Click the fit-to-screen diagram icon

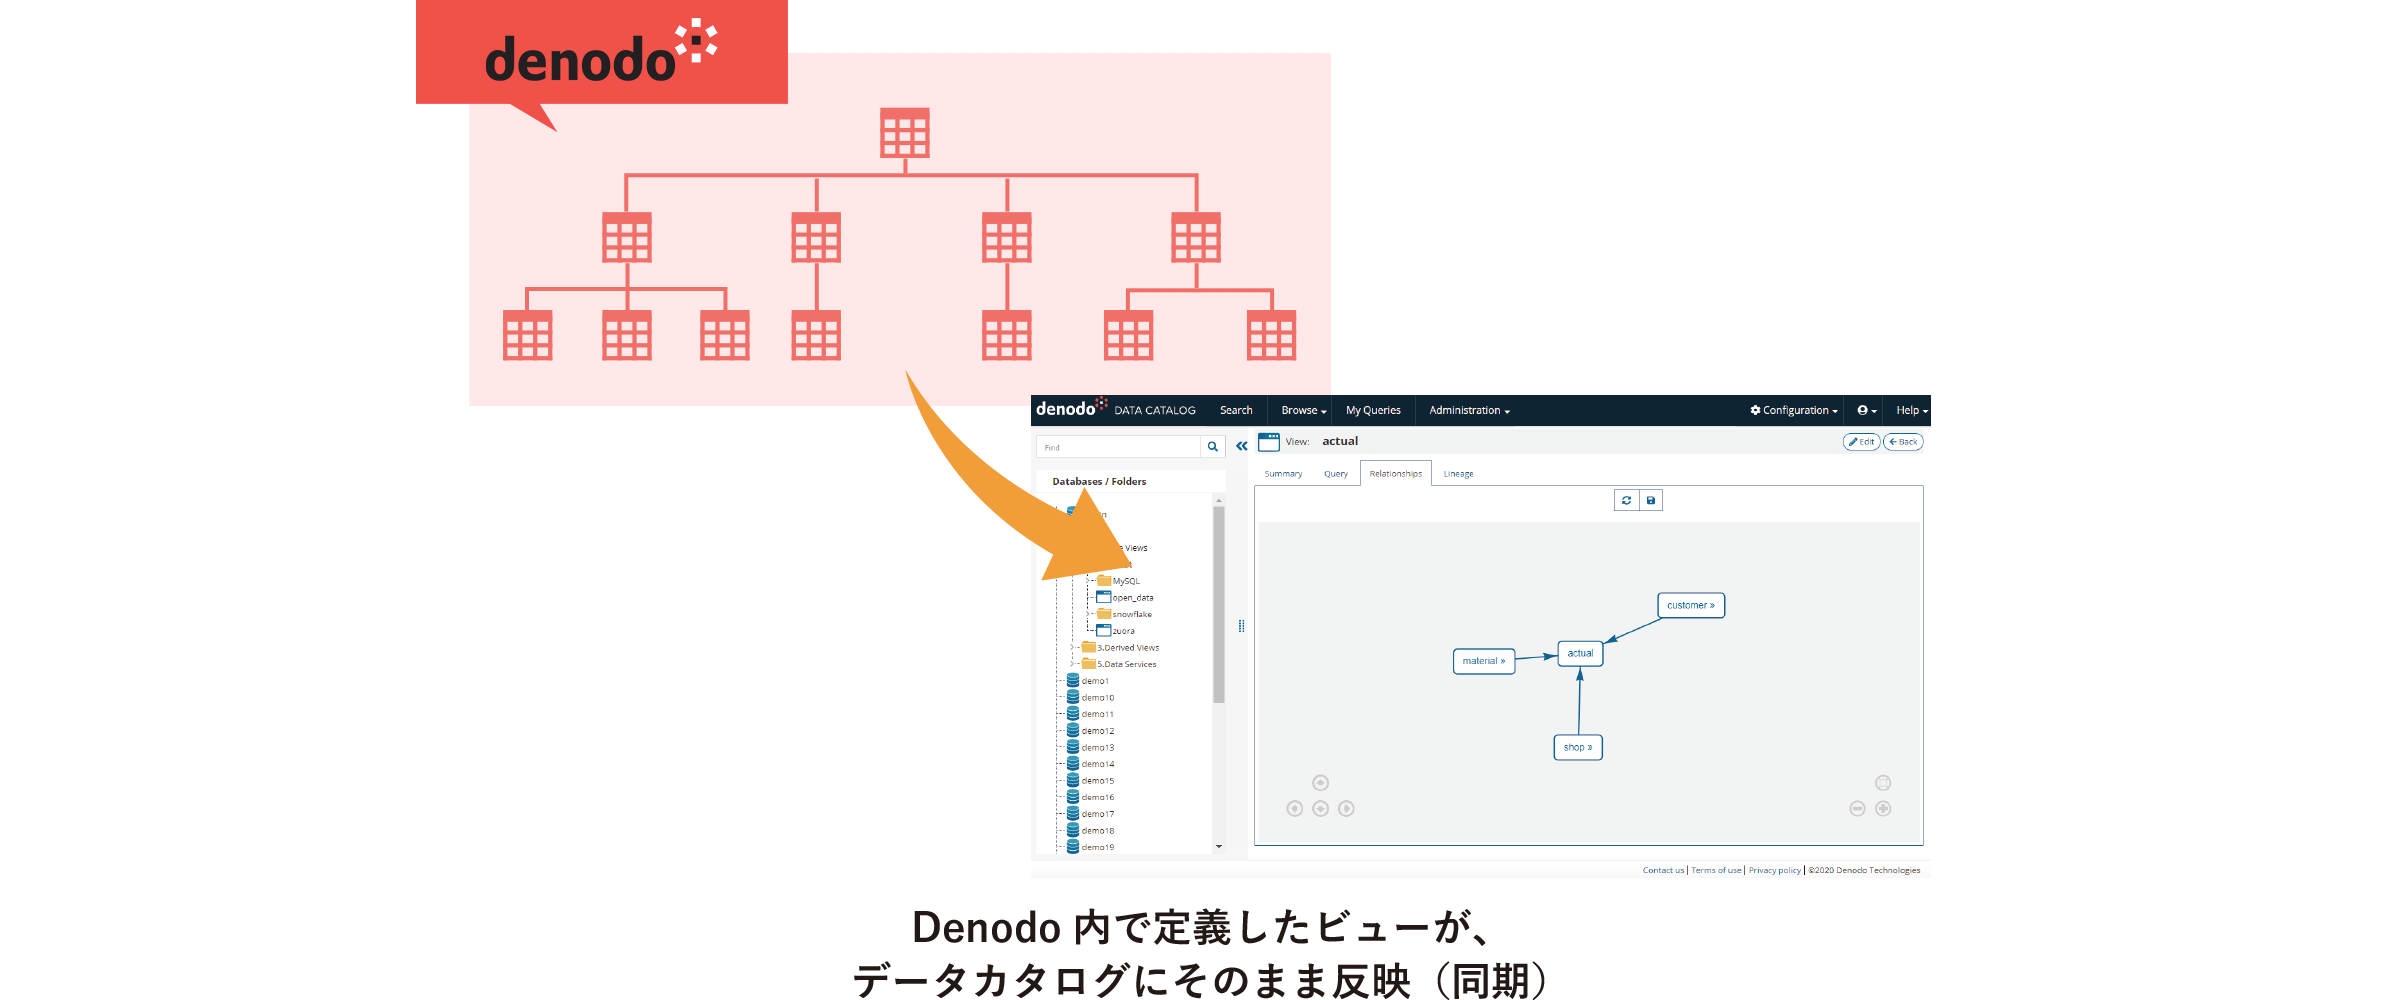pyautogui.click(x=1883, y=783)
